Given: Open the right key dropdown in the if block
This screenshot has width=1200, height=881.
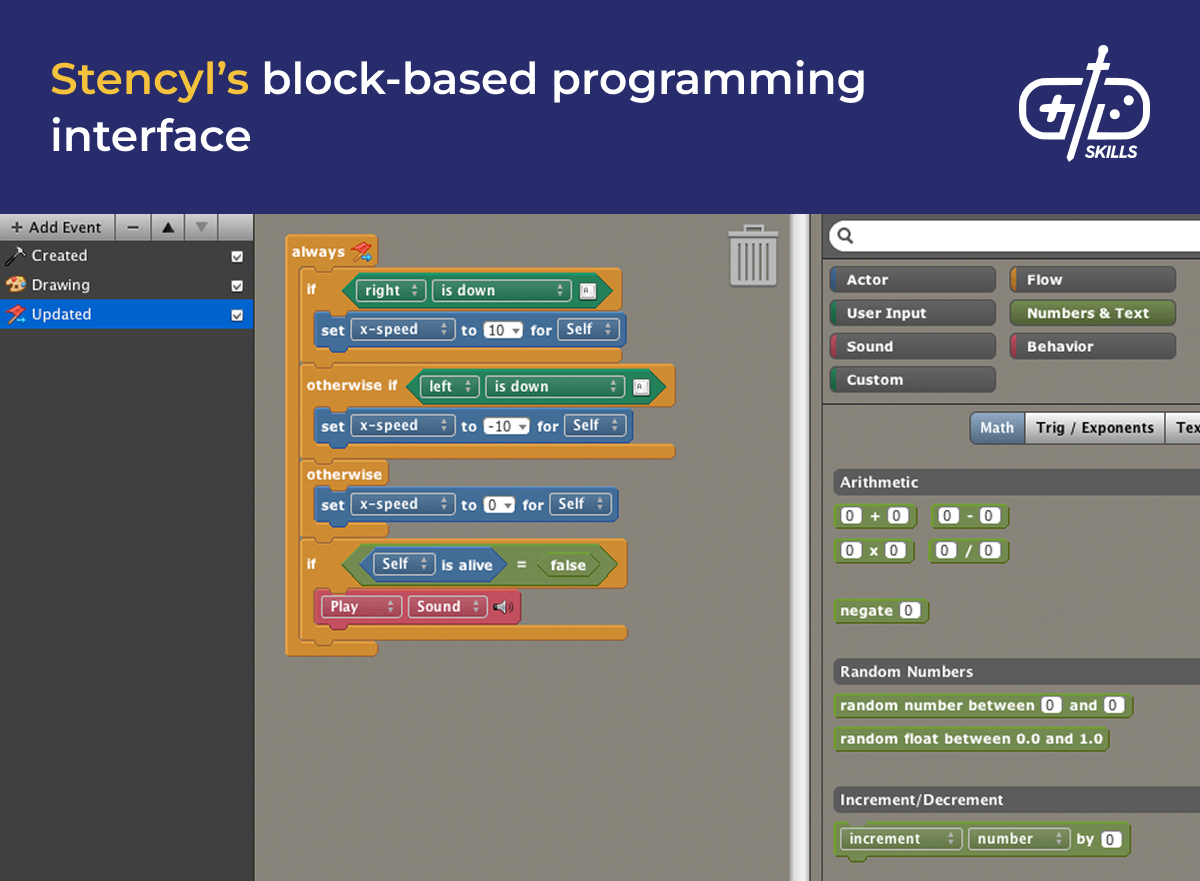Looking at the screenshot, I should click(x=389, y=290).
